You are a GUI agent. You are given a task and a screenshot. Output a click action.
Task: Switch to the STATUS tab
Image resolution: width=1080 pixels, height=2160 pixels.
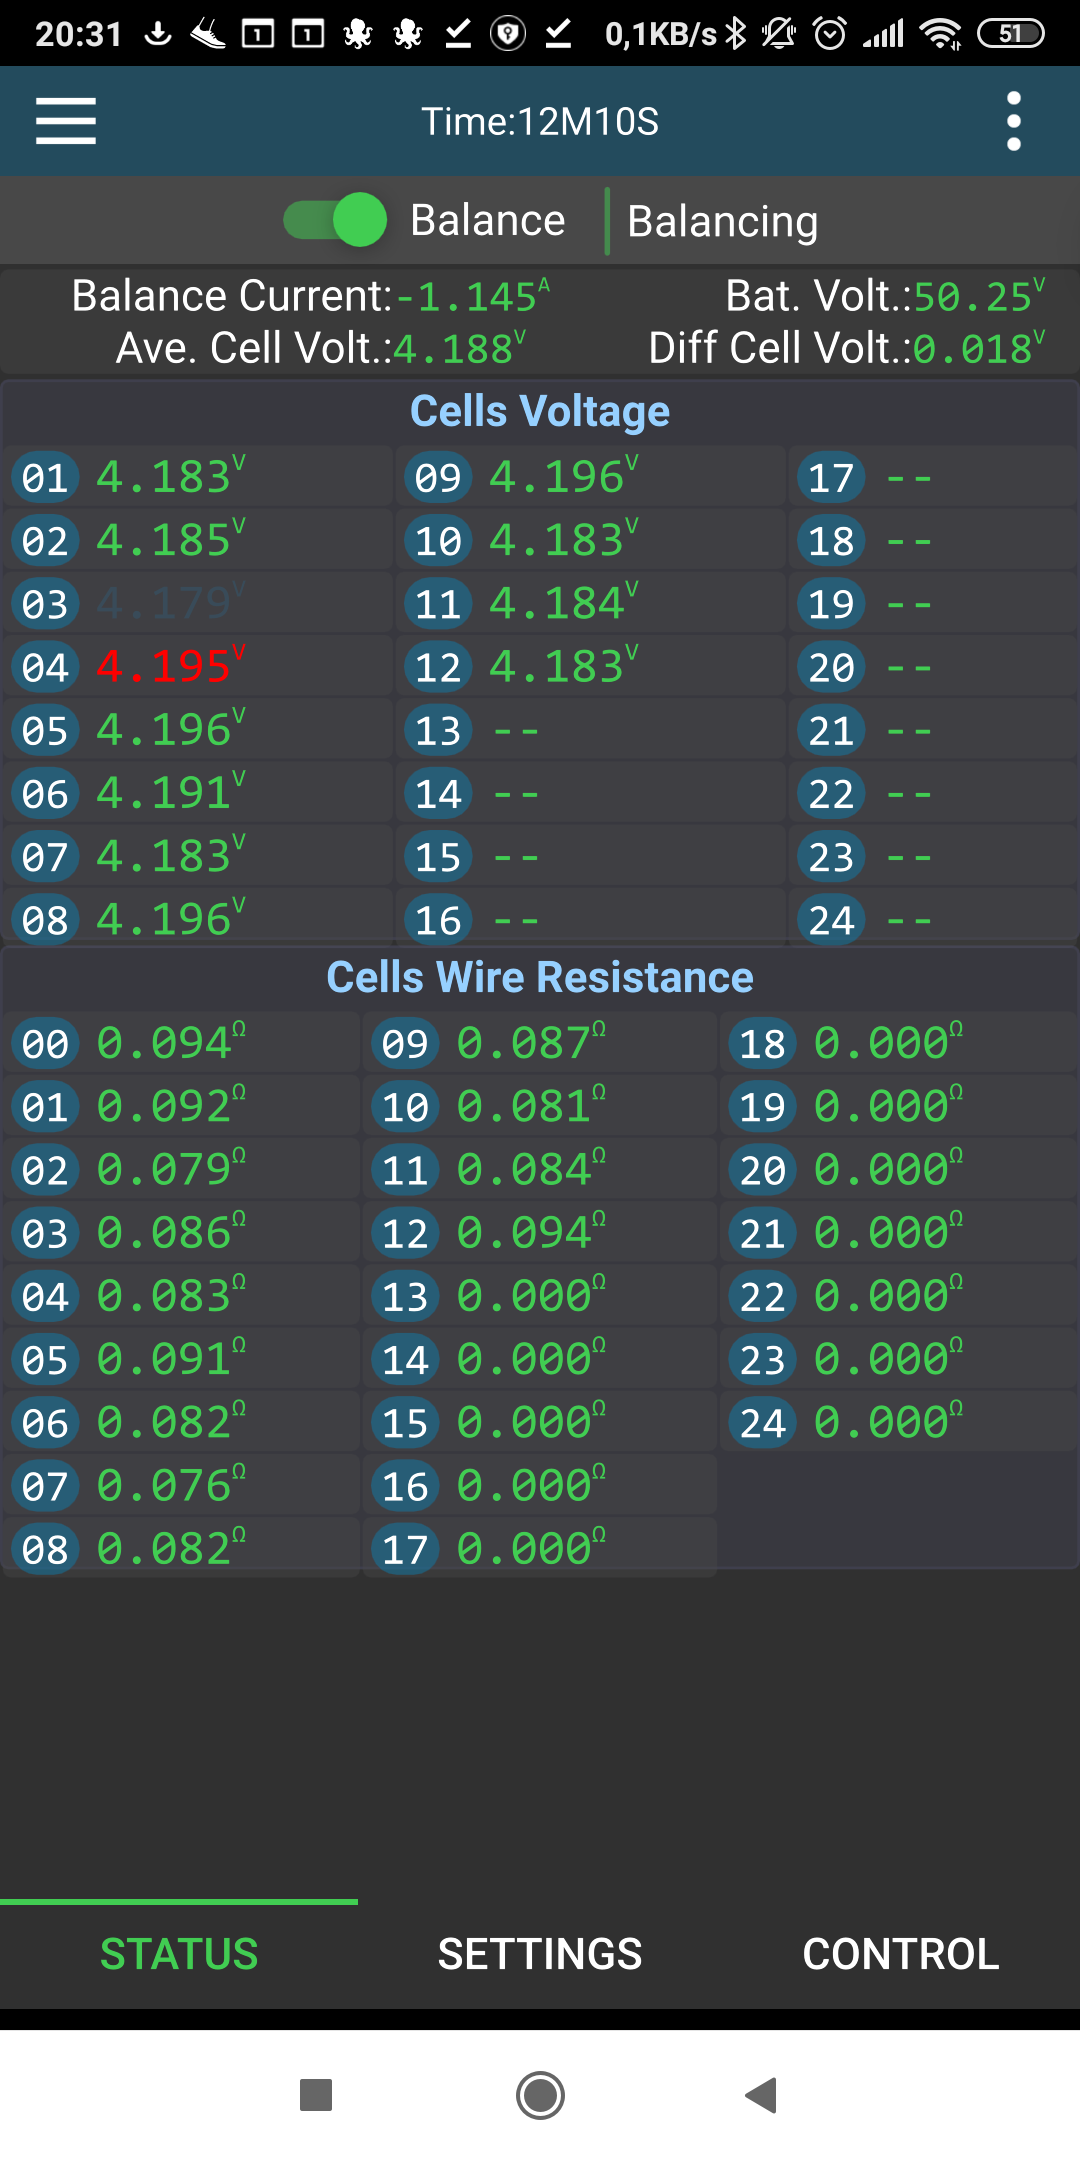point(179,1954)
